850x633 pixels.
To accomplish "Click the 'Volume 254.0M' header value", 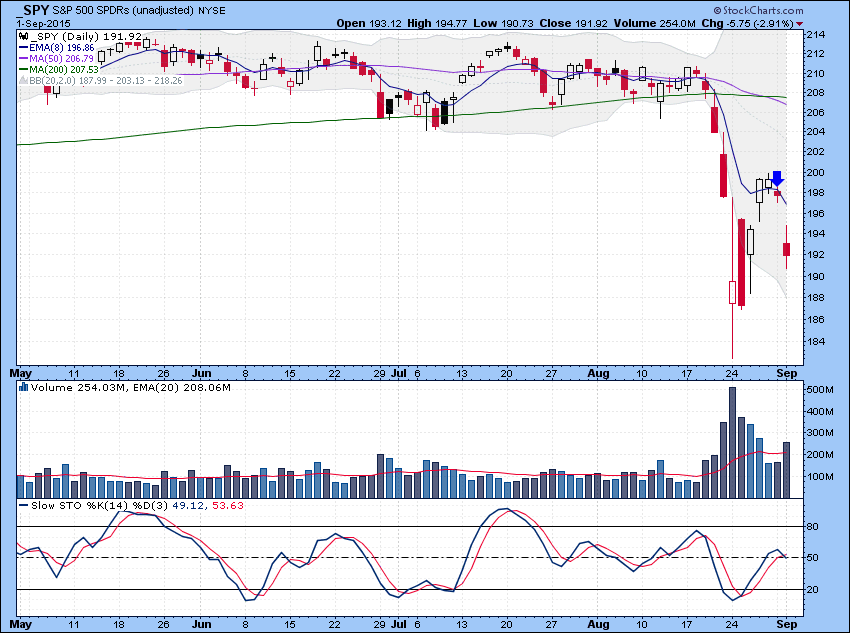I will pyautogui.click(x=655, y=23).
